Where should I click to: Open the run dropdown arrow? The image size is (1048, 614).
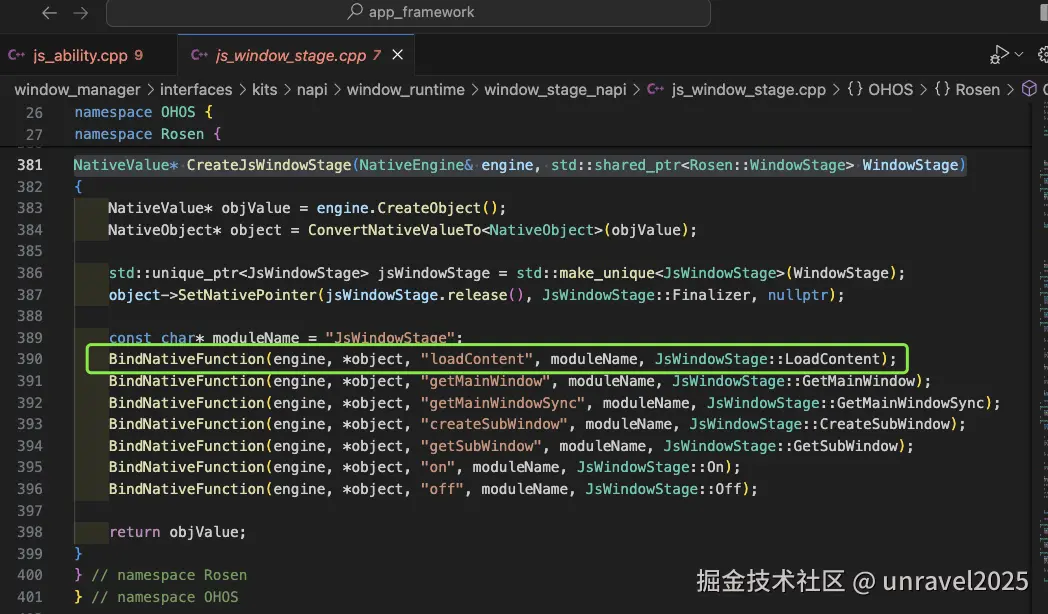pos(1019,55)
